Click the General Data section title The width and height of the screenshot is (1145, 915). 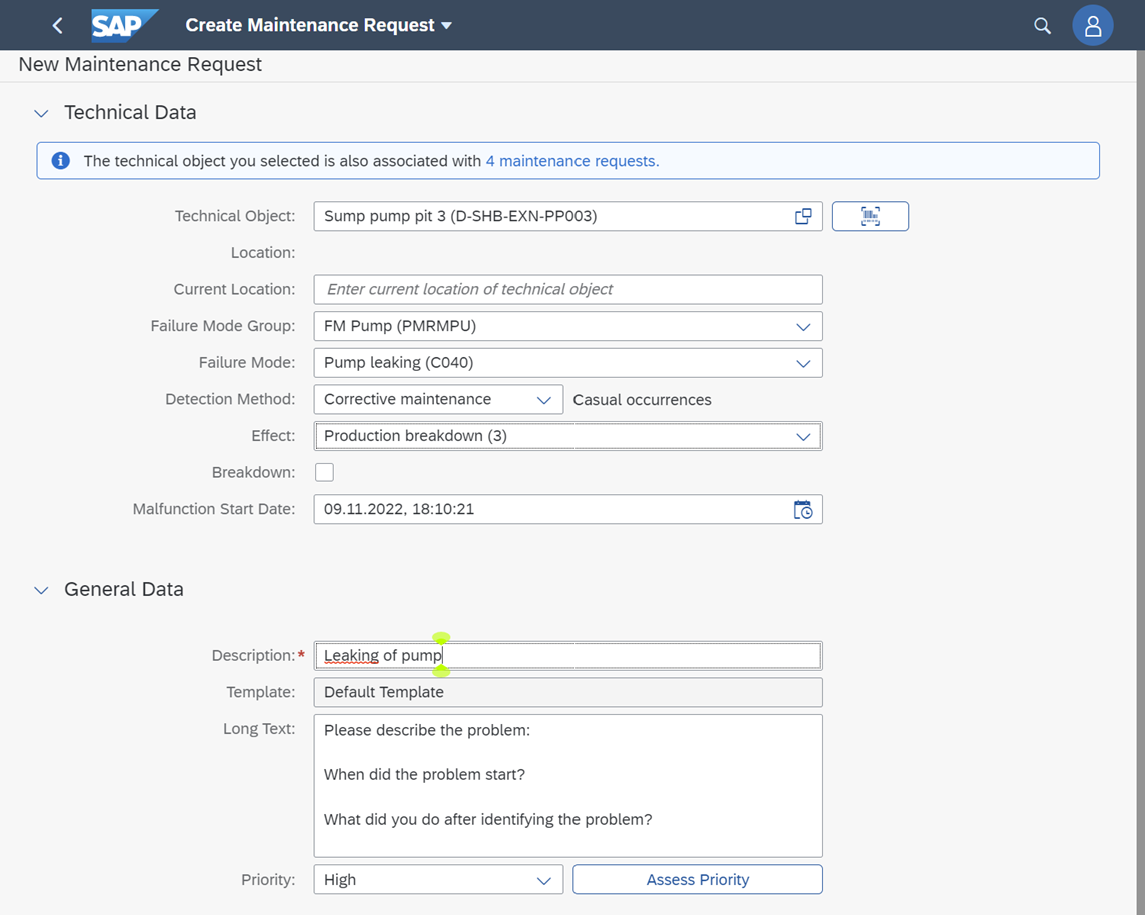click(x=124, y=589)
